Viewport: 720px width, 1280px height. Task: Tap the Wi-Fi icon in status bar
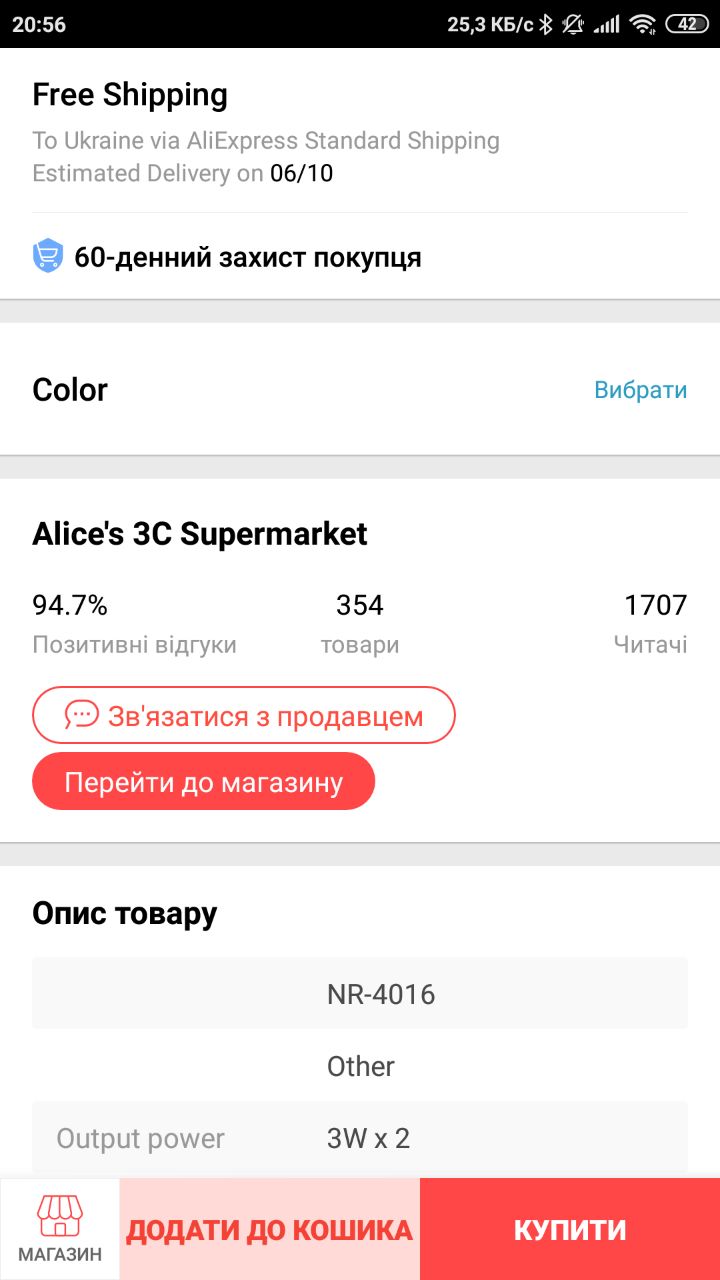(x=642, y=24)
